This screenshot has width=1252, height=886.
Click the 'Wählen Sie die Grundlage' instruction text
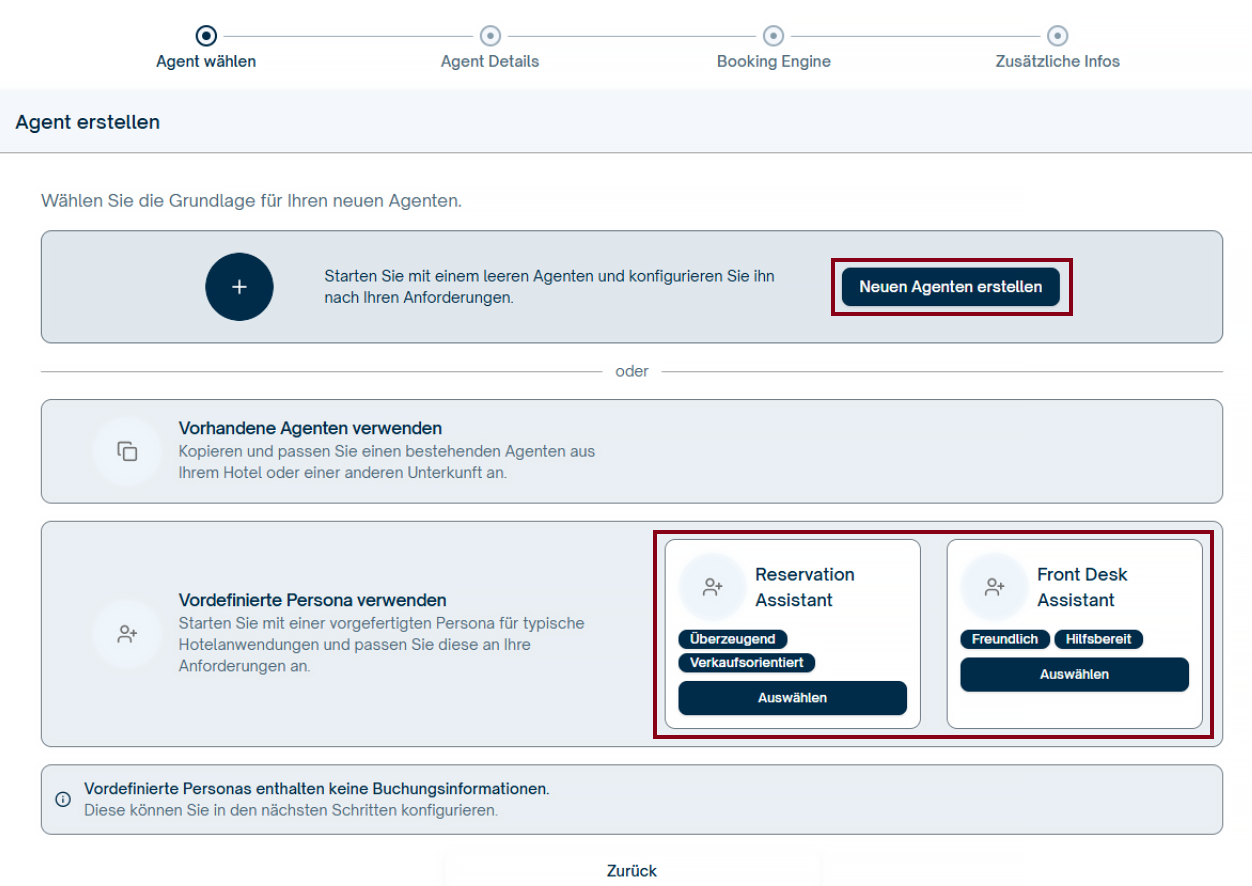251,201
